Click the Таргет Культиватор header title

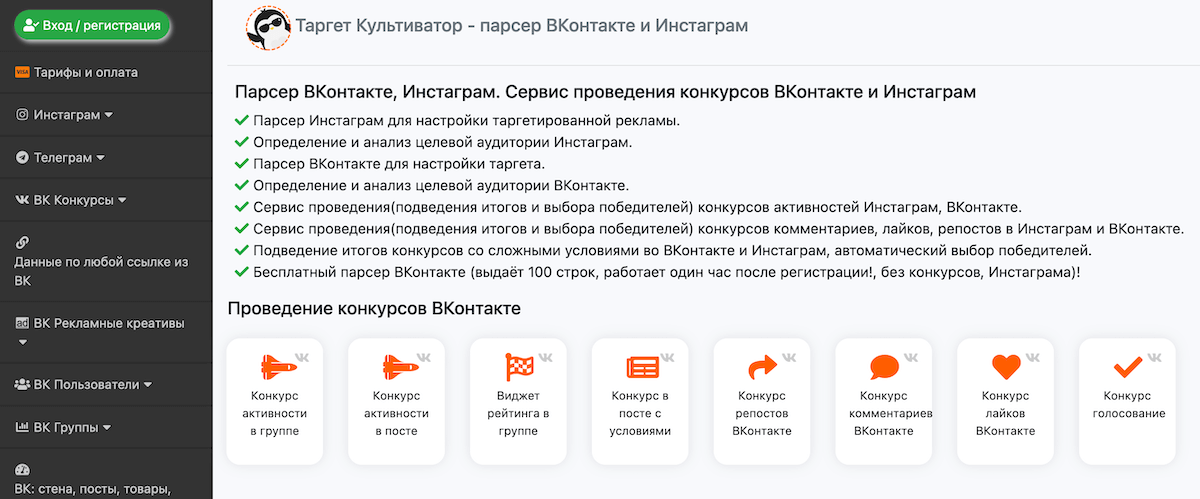pos(522,25)
